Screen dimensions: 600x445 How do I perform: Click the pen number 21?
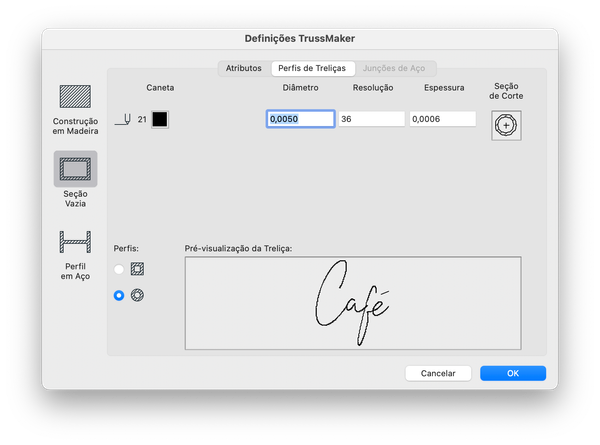(142, 119)
